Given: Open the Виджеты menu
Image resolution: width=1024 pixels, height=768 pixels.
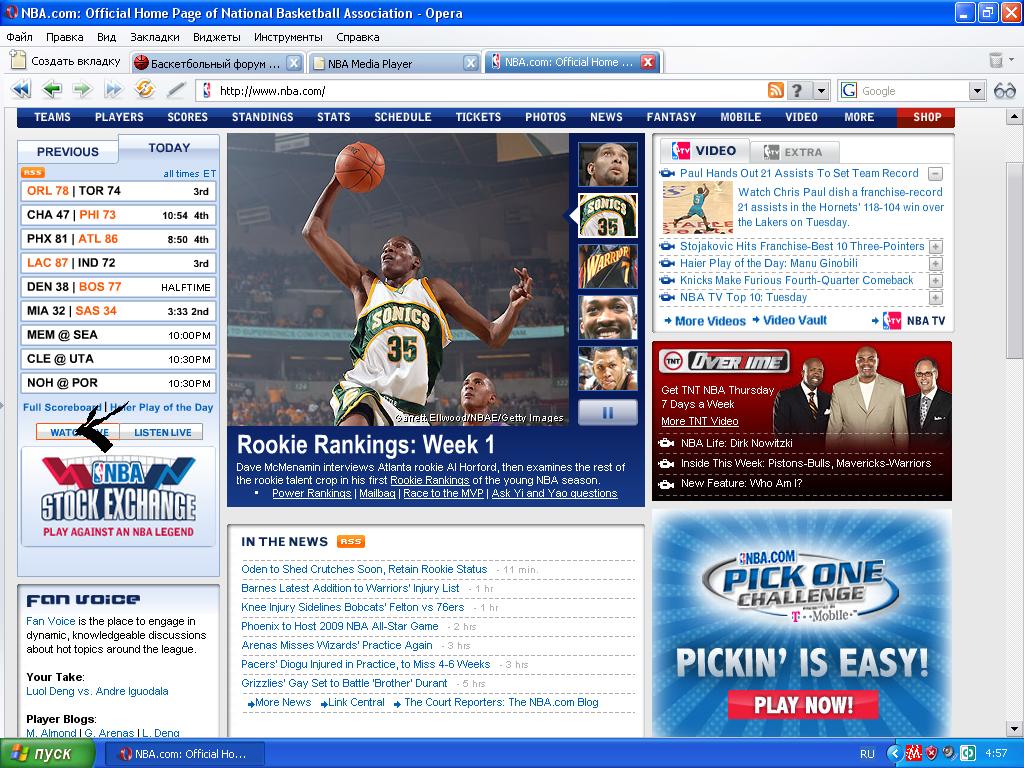Looking at the screenshot, I should click(x=217, y=37).
